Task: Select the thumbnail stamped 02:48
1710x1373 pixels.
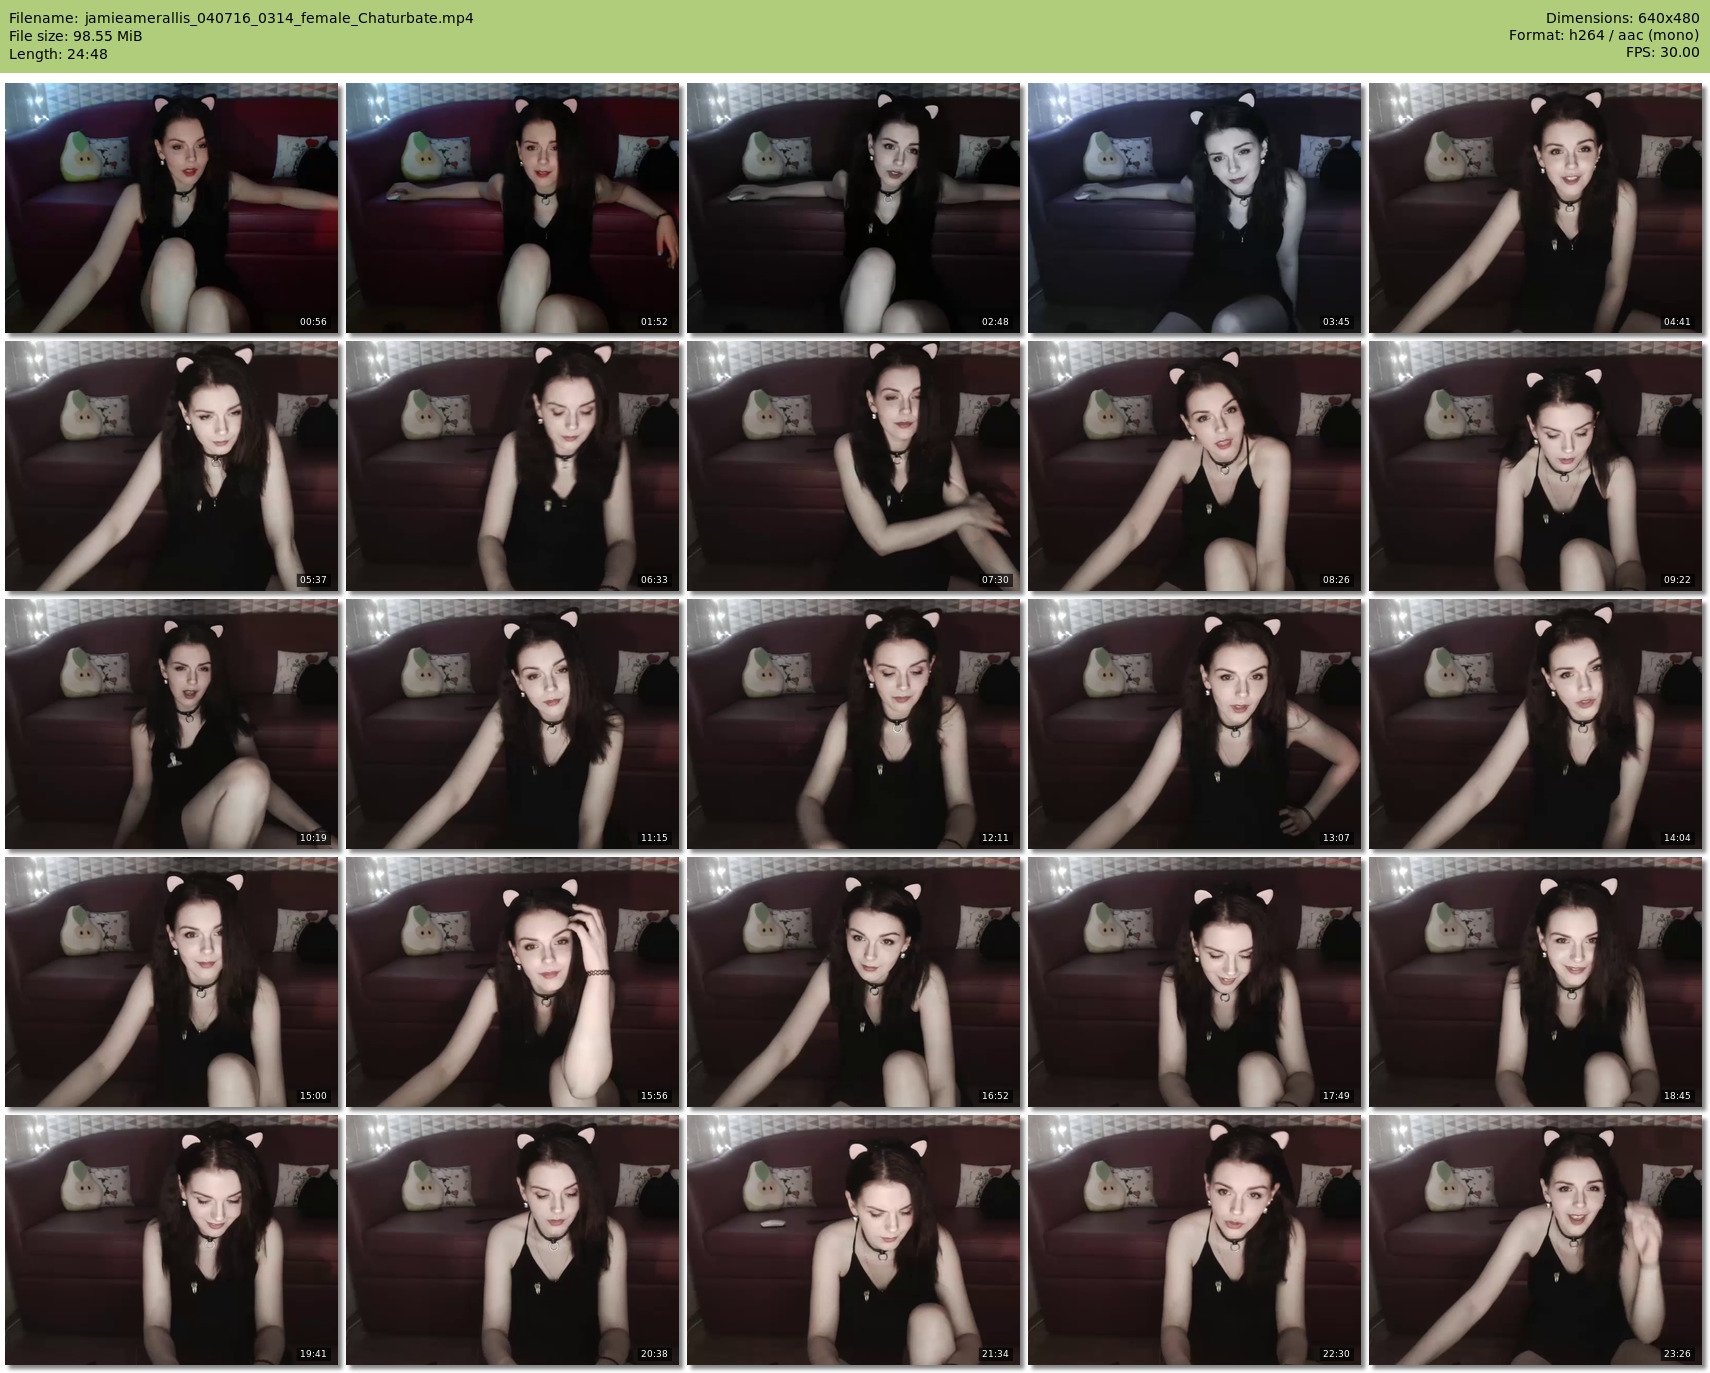Action: pos(853,208)
